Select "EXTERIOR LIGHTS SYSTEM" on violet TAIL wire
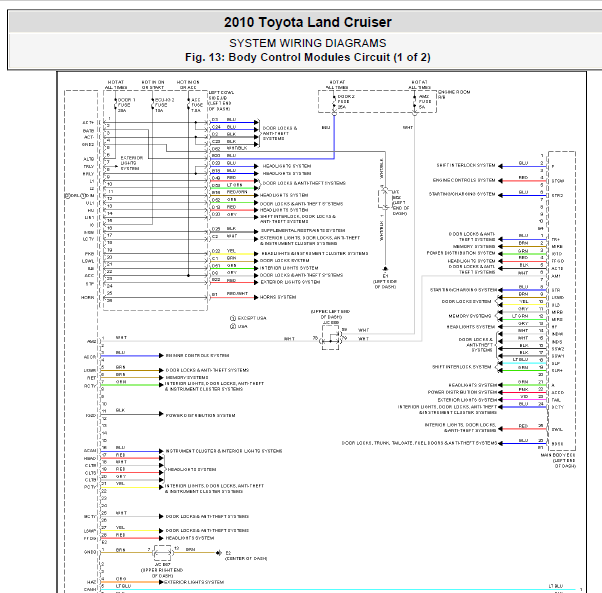 tap(467, 400)
